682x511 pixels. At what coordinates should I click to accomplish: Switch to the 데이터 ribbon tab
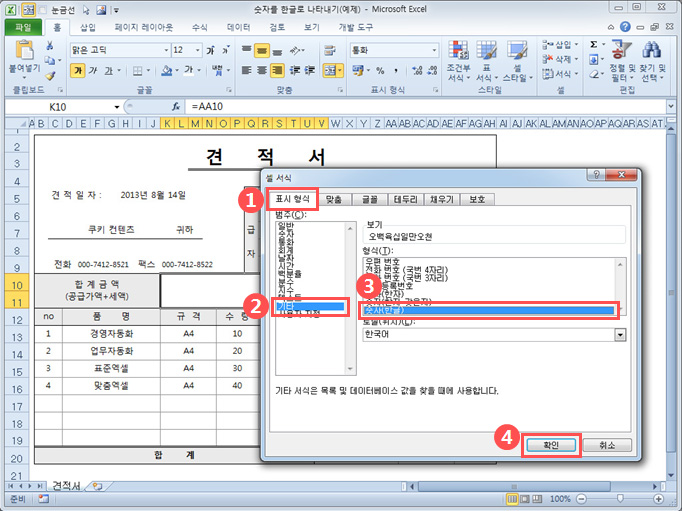tap(238, 27)
